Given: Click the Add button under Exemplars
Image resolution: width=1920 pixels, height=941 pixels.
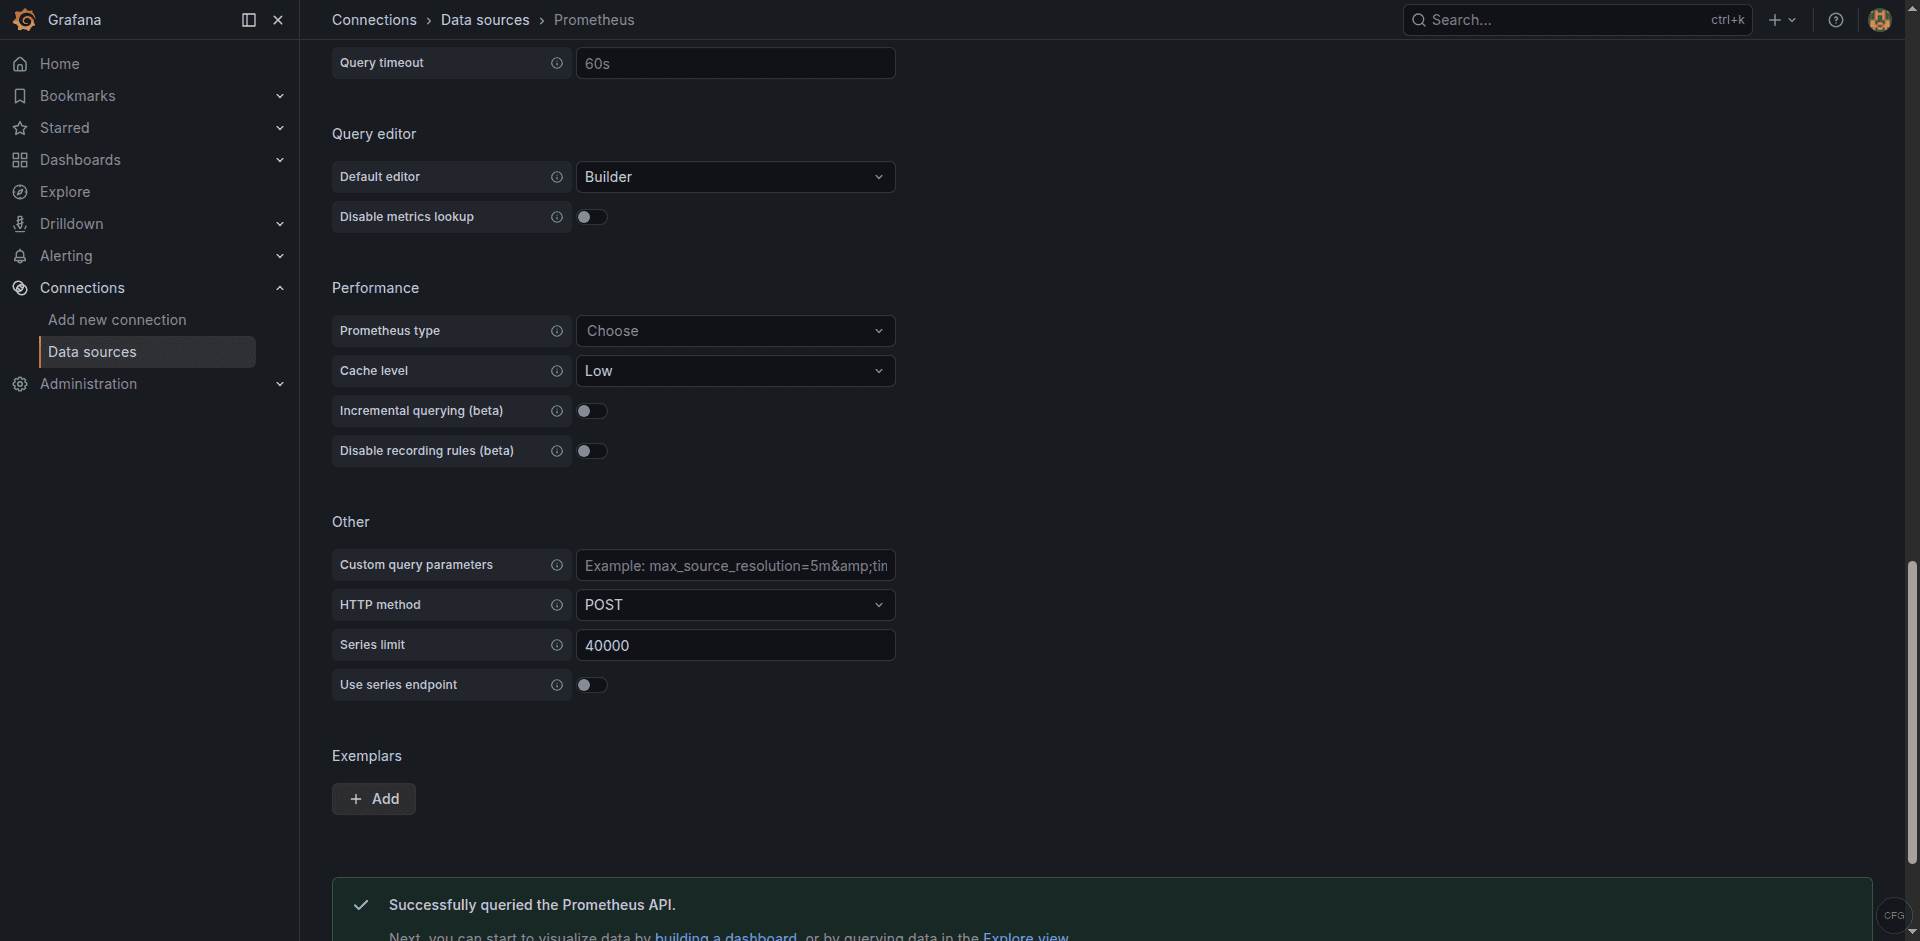Looking at the screenshot, I should coord(373,798).
